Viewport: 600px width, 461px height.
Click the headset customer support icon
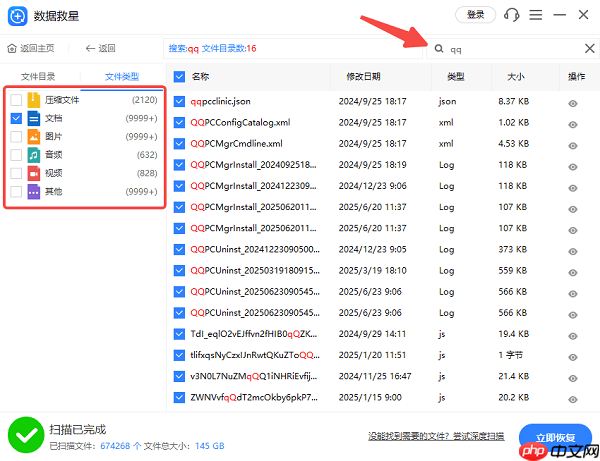(x=512, y=15)
